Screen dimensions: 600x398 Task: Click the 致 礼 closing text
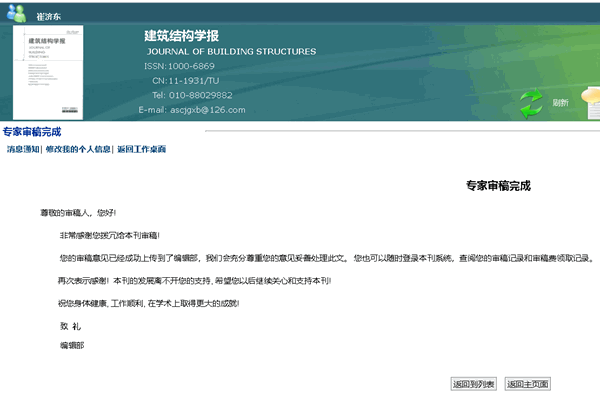click(x=70, y=326)
